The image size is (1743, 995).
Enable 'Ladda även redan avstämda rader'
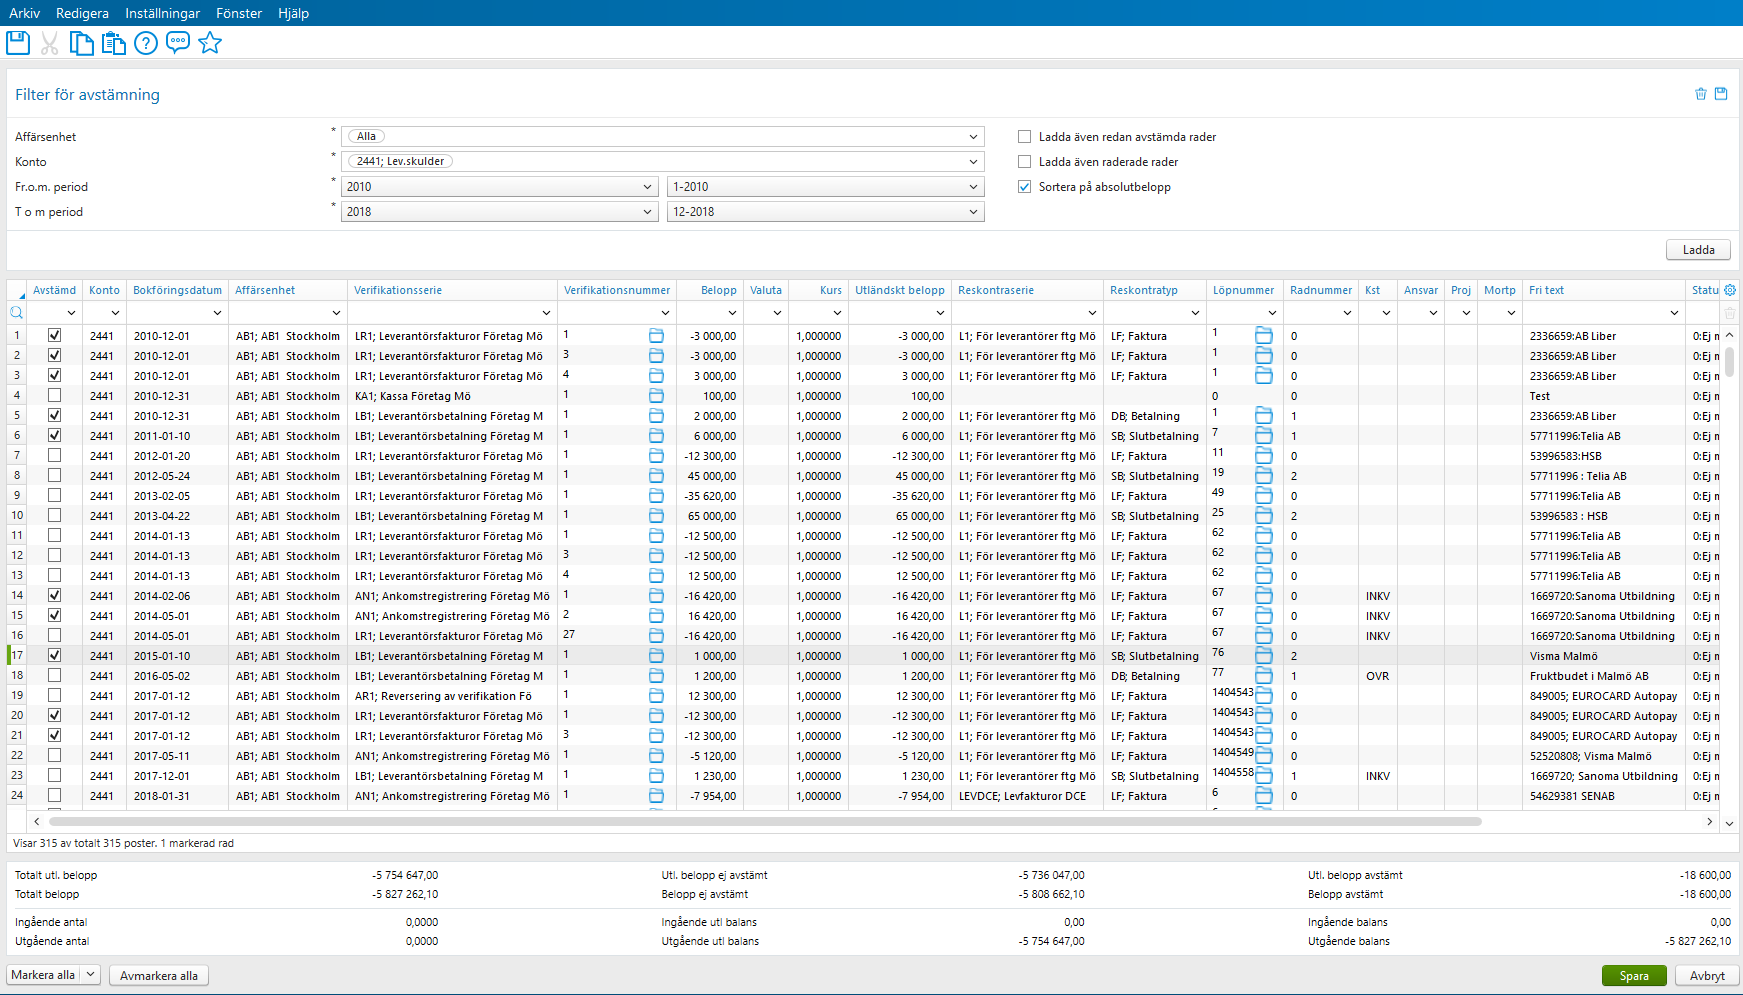click(1024, 136)
